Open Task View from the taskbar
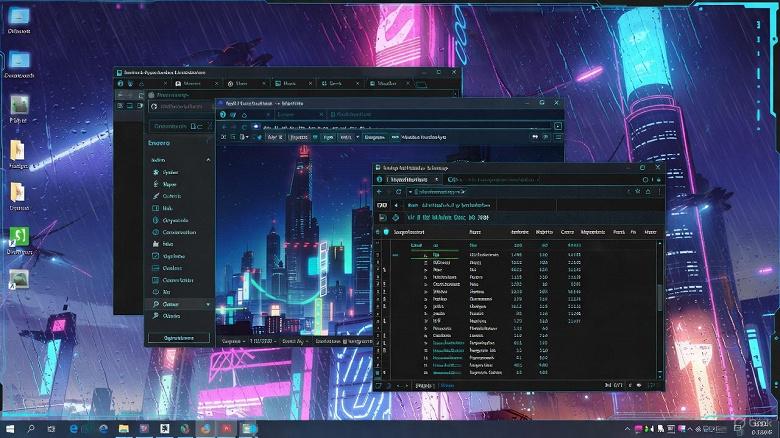780x438 pixels. 51,429
